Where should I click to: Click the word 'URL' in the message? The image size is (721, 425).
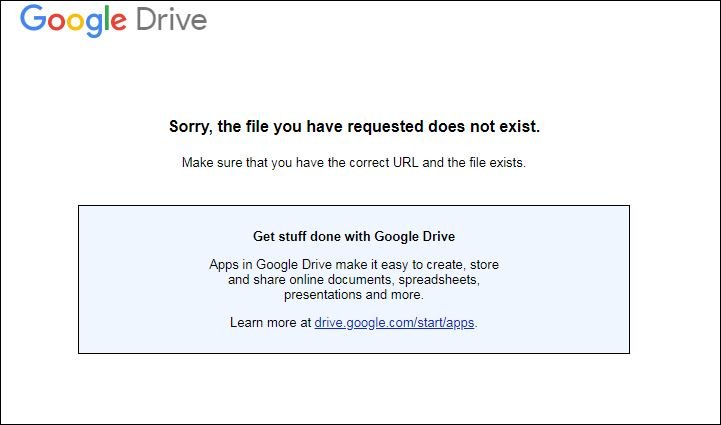[x=406, y=162]
